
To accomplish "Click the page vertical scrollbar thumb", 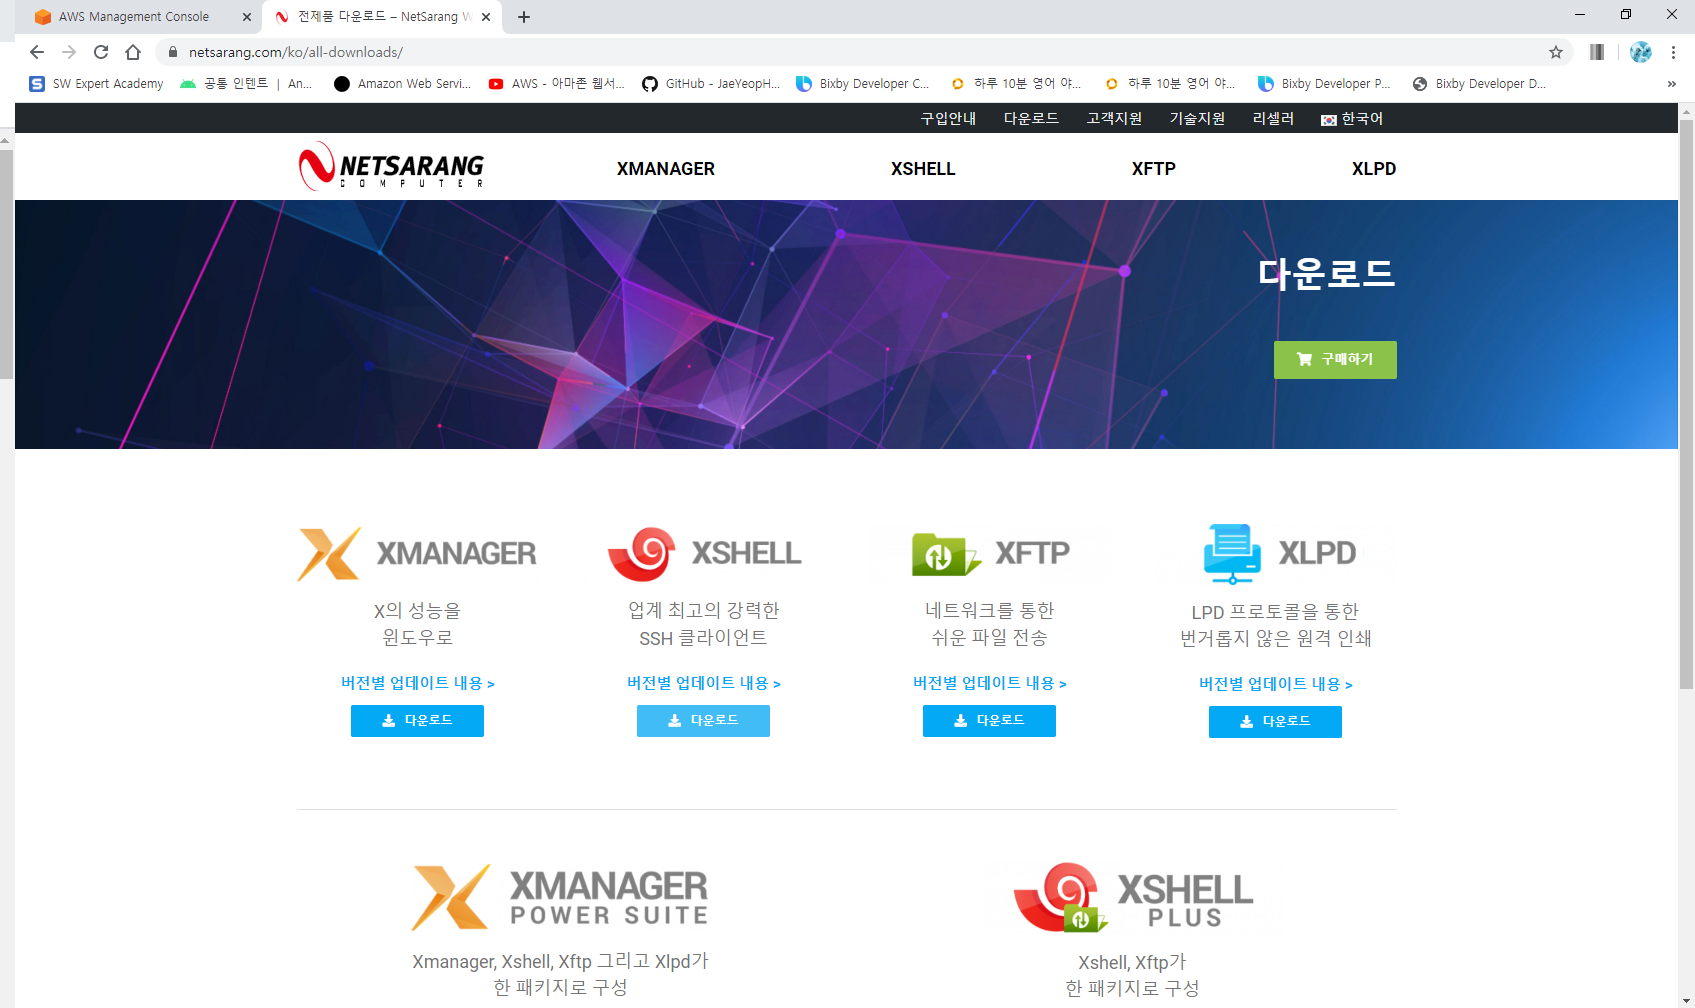I will [1686, 404].
